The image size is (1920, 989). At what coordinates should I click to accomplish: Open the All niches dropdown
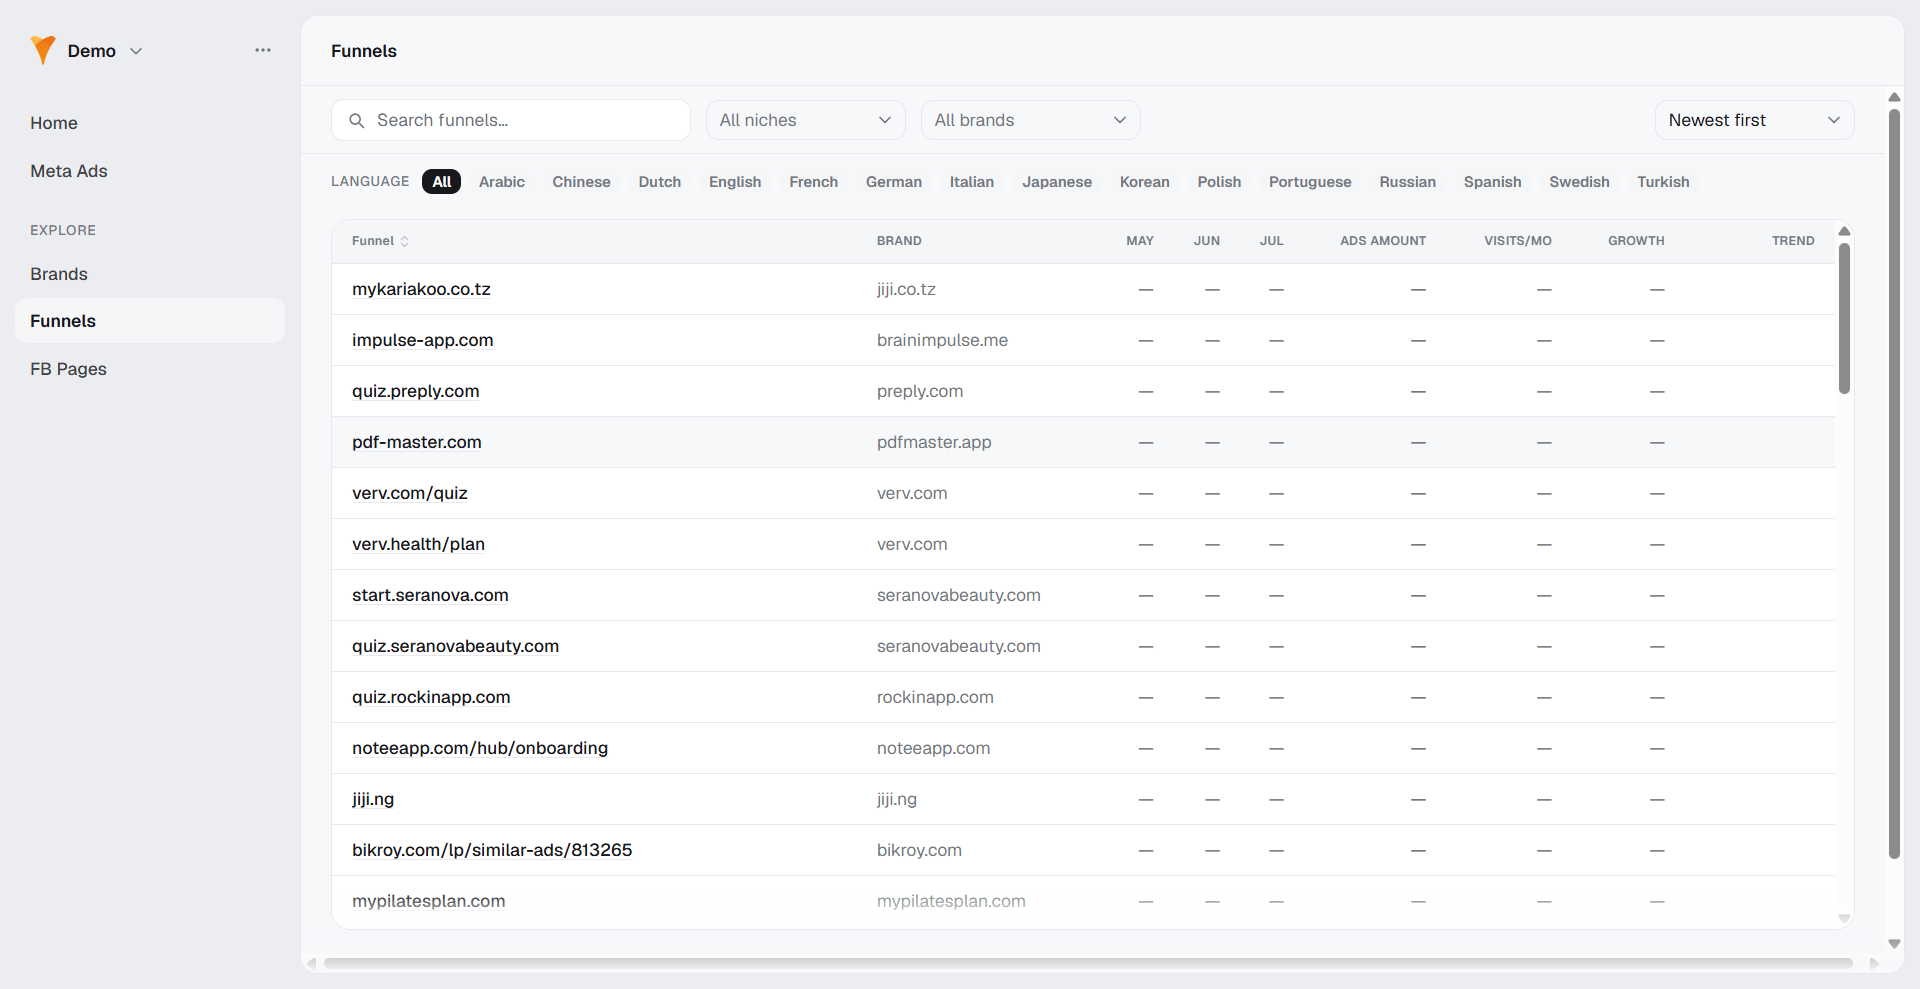click(x=806, y=120)
